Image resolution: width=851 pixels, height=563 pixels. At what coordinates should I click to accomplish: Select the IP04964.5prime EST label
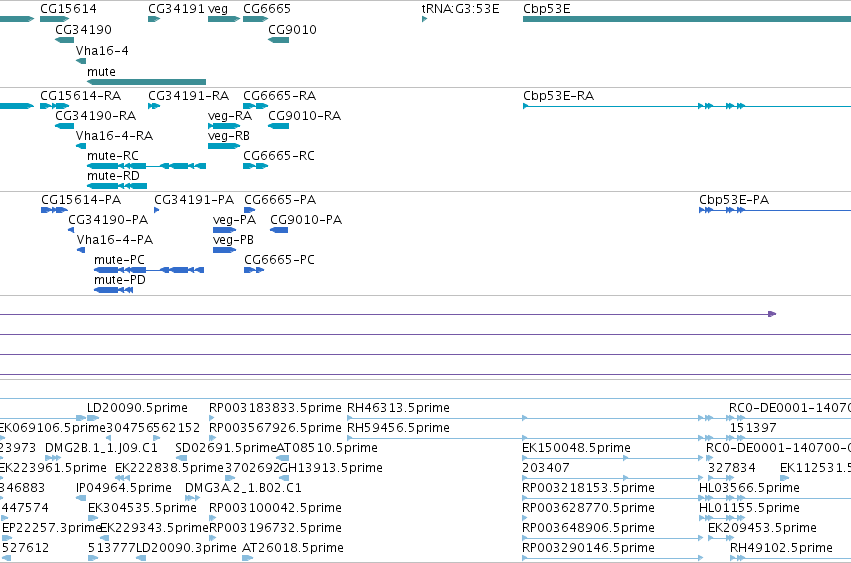pos(124,488)
